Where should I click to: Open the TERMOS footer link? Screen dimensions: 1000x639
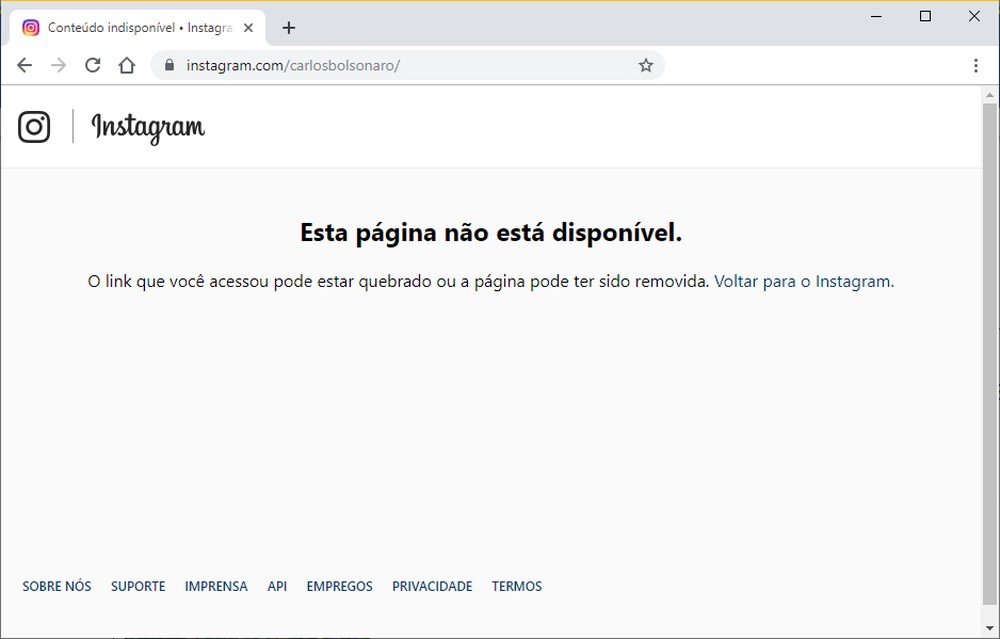[x=517, y=586]
